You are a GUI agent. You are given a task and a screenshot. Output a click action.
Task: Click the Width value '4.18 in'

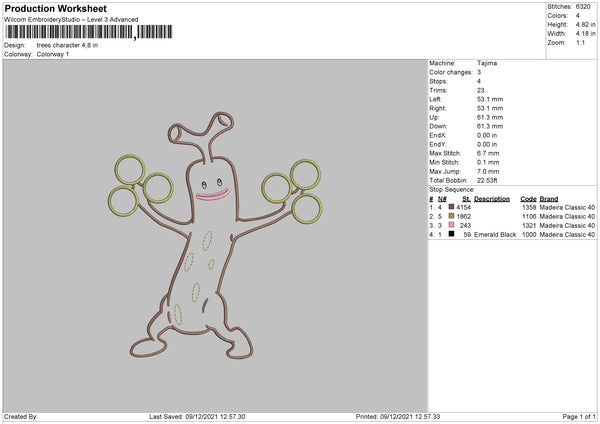coord(585,34)
